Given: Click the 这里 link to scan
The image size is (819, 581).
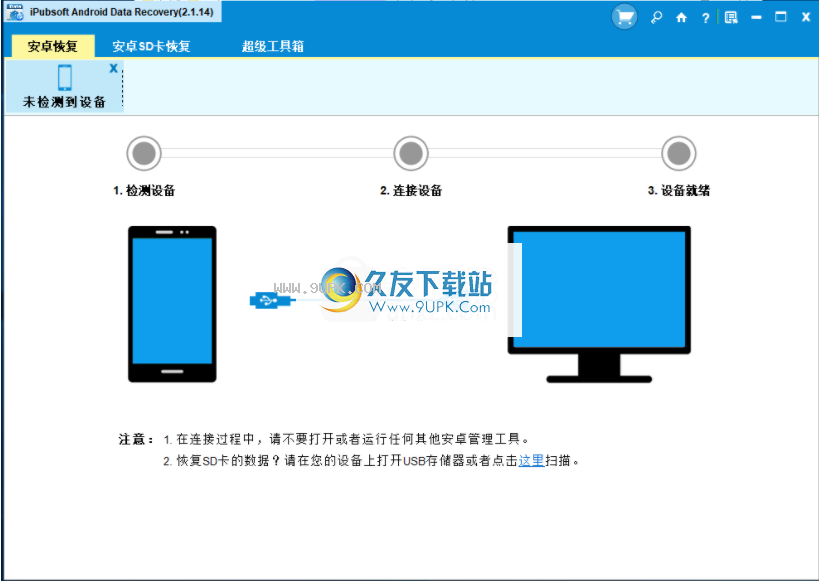Looking at the screenshot, I should click(x=531, y=461).
